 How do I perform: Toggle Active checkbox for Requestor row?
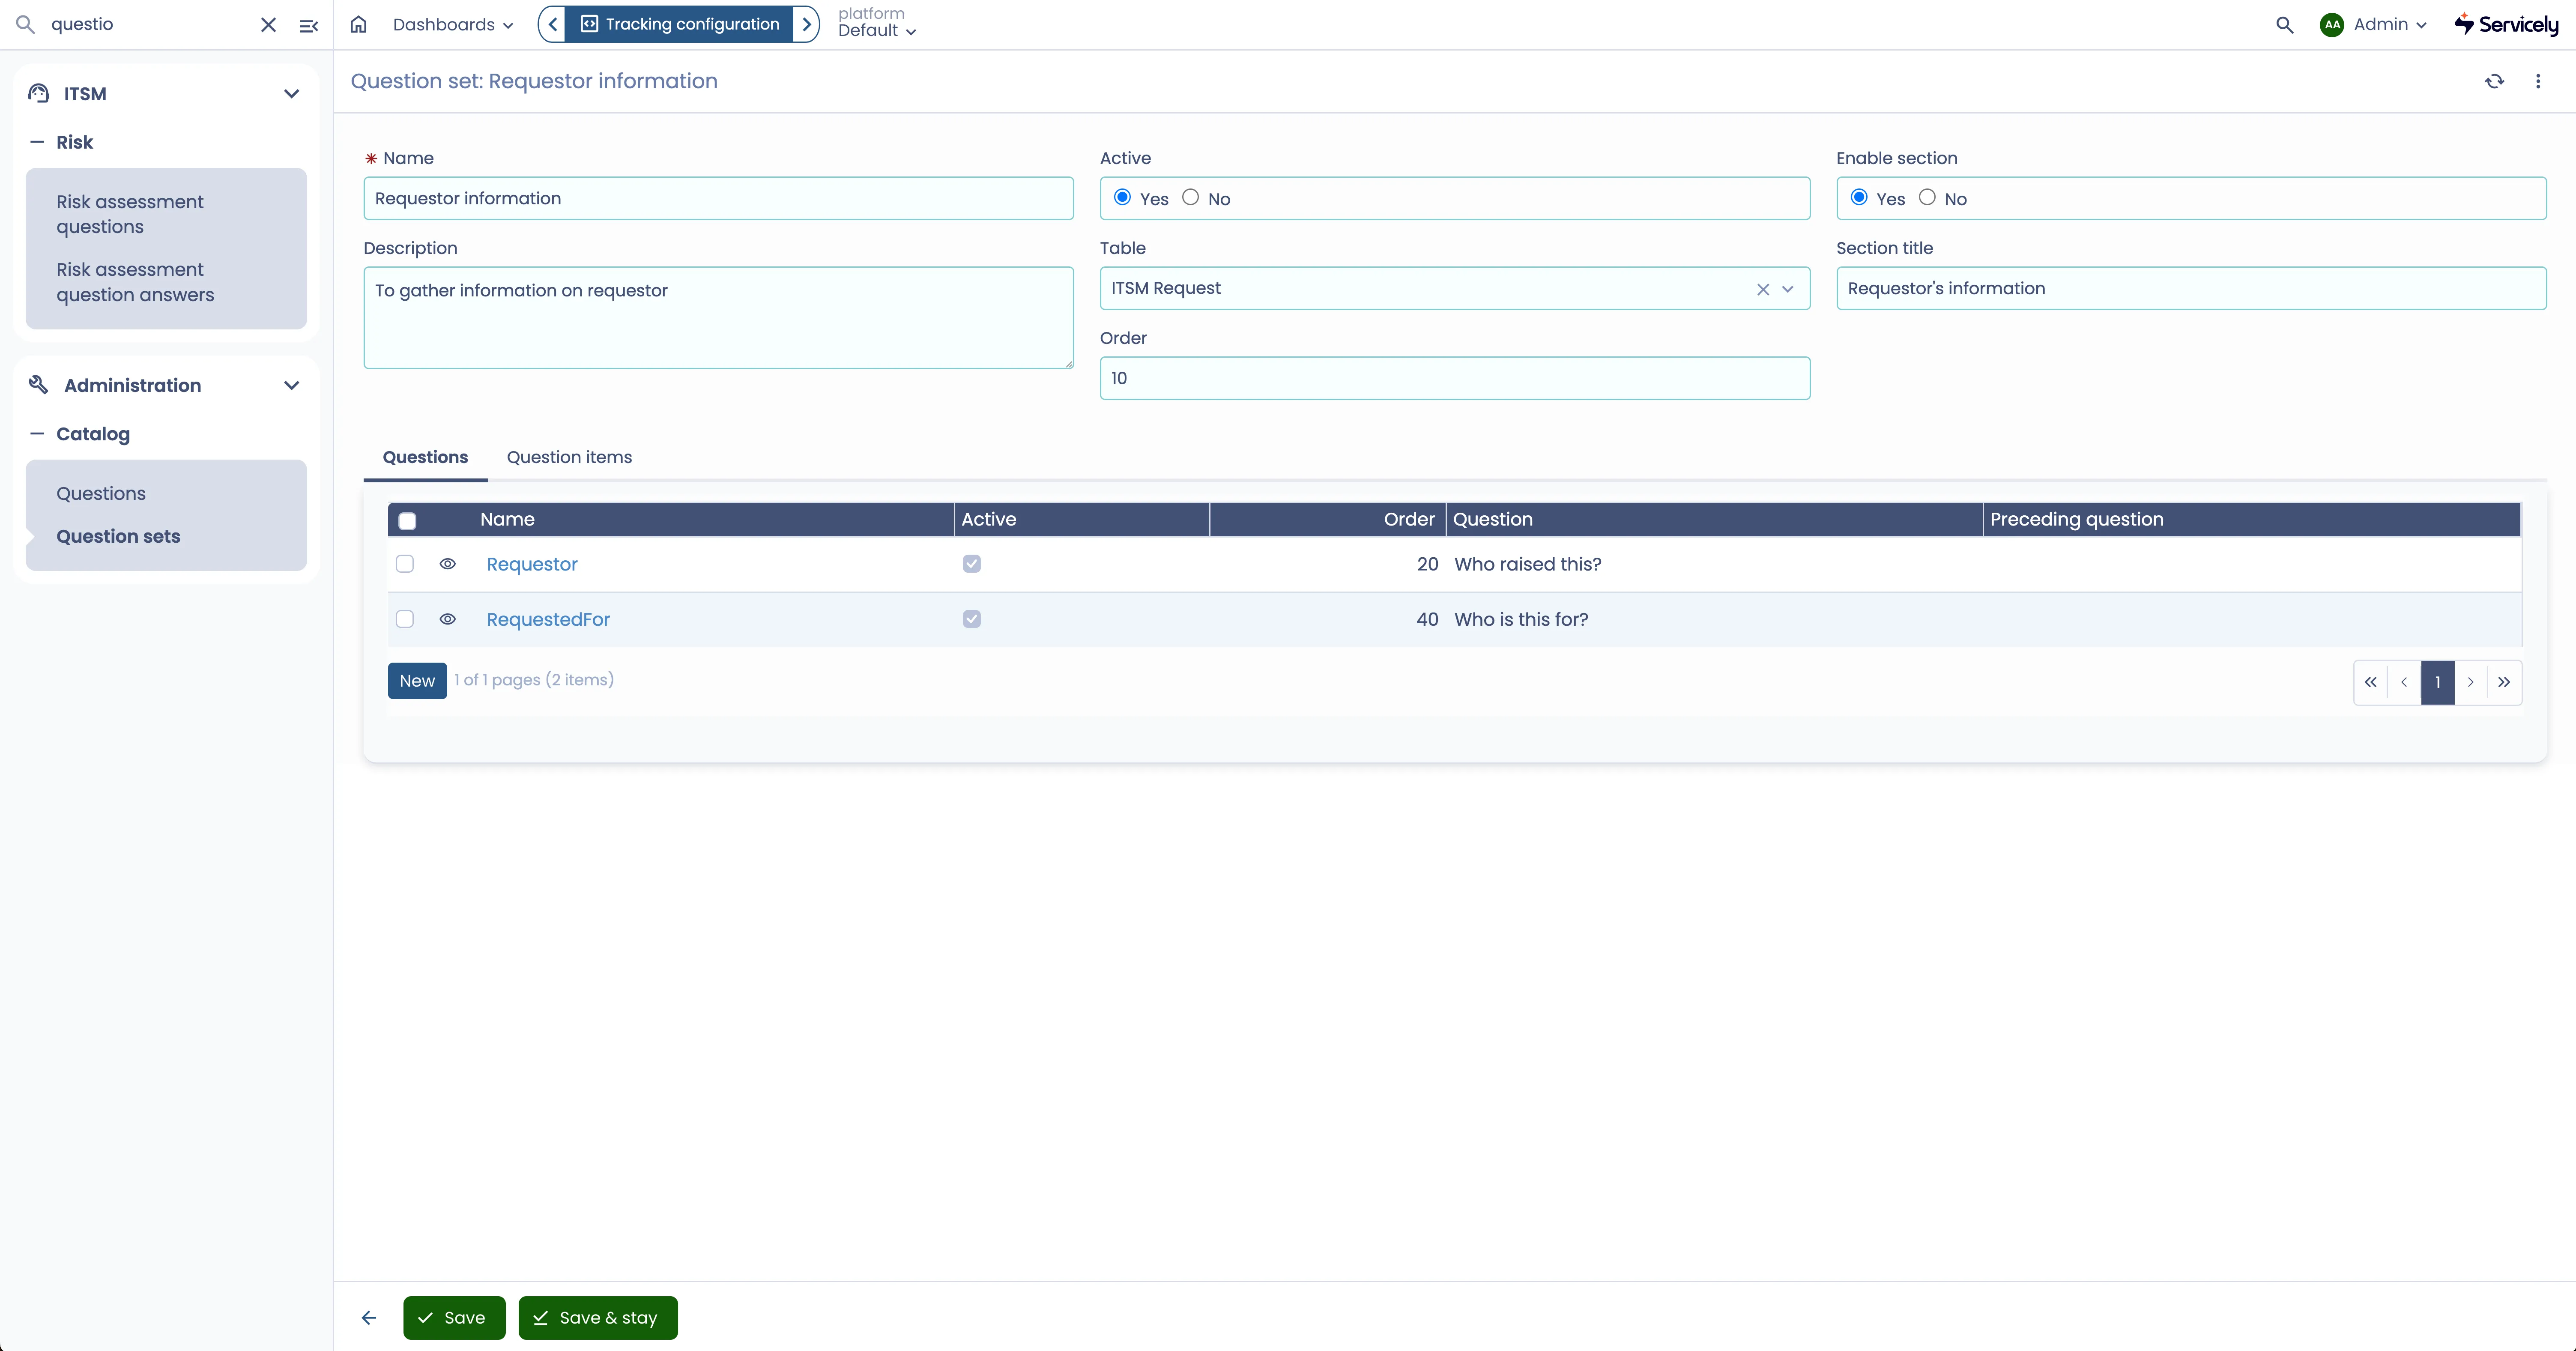coord(972,564)
